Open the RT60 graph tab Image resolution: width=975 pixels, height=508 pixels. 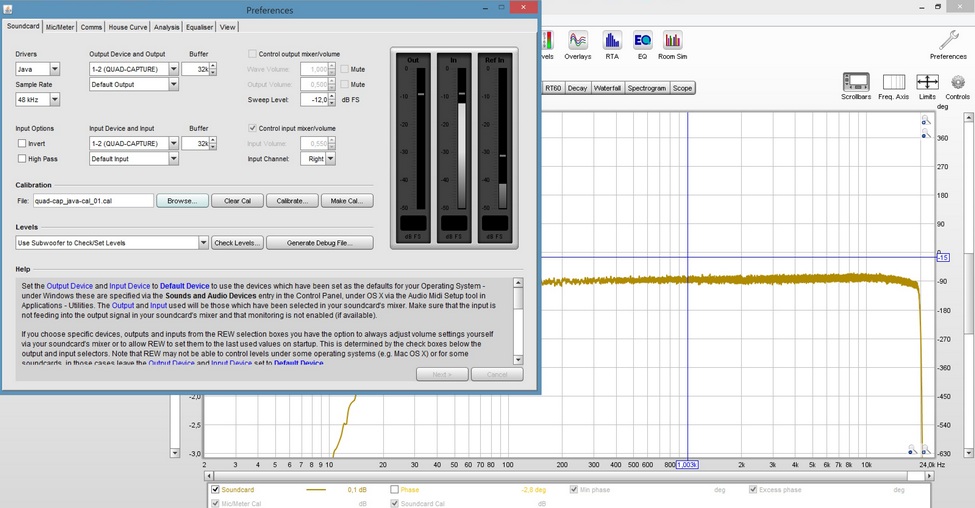pos(553,88)
